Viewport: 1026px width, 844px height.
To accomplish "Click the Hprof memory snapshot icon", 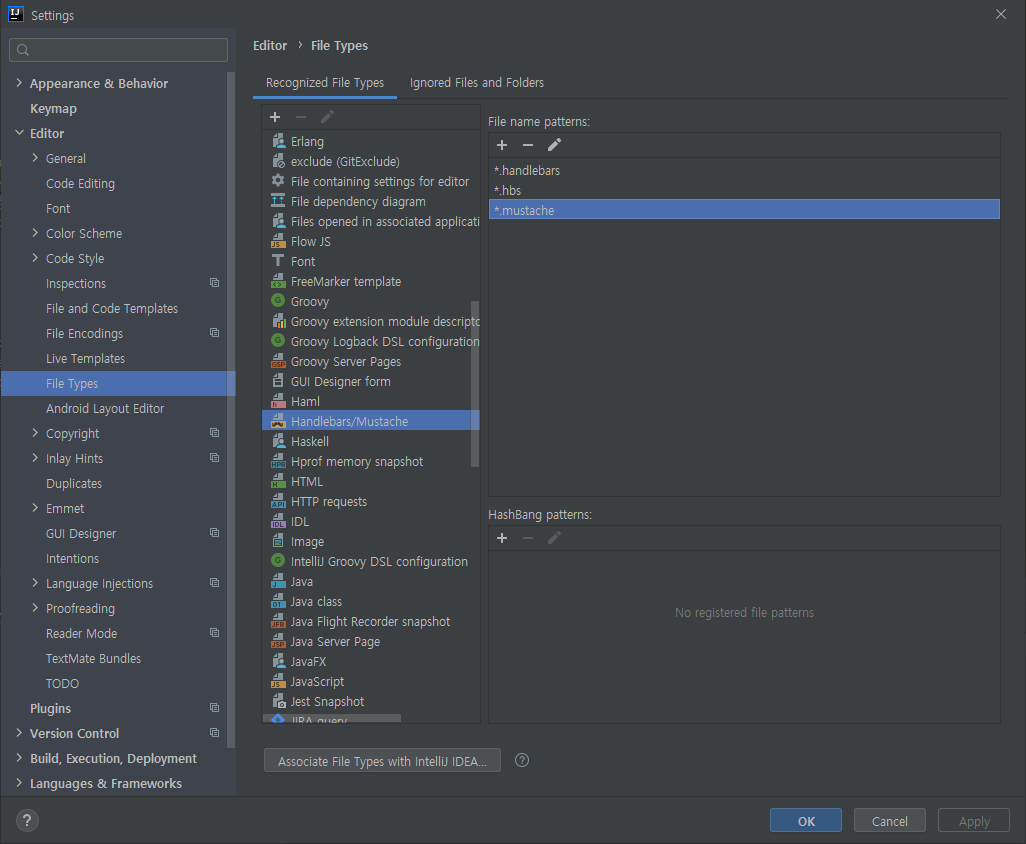I will [278, 461].
